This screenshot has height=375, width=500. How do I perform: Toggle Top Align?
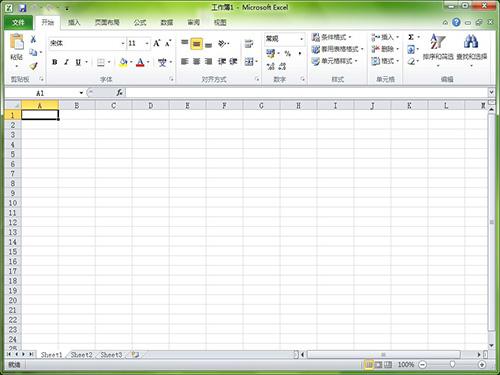pos(185,43)
